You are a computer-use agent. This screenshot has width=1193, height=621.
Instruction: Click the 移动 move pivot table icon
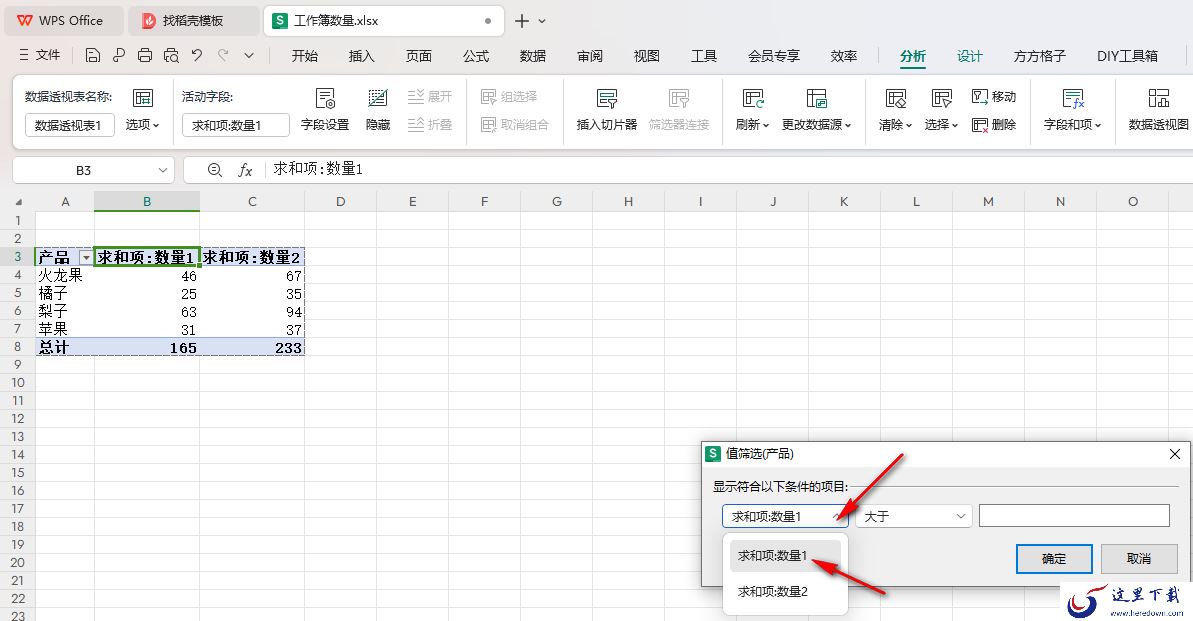(x=994, y=97)
